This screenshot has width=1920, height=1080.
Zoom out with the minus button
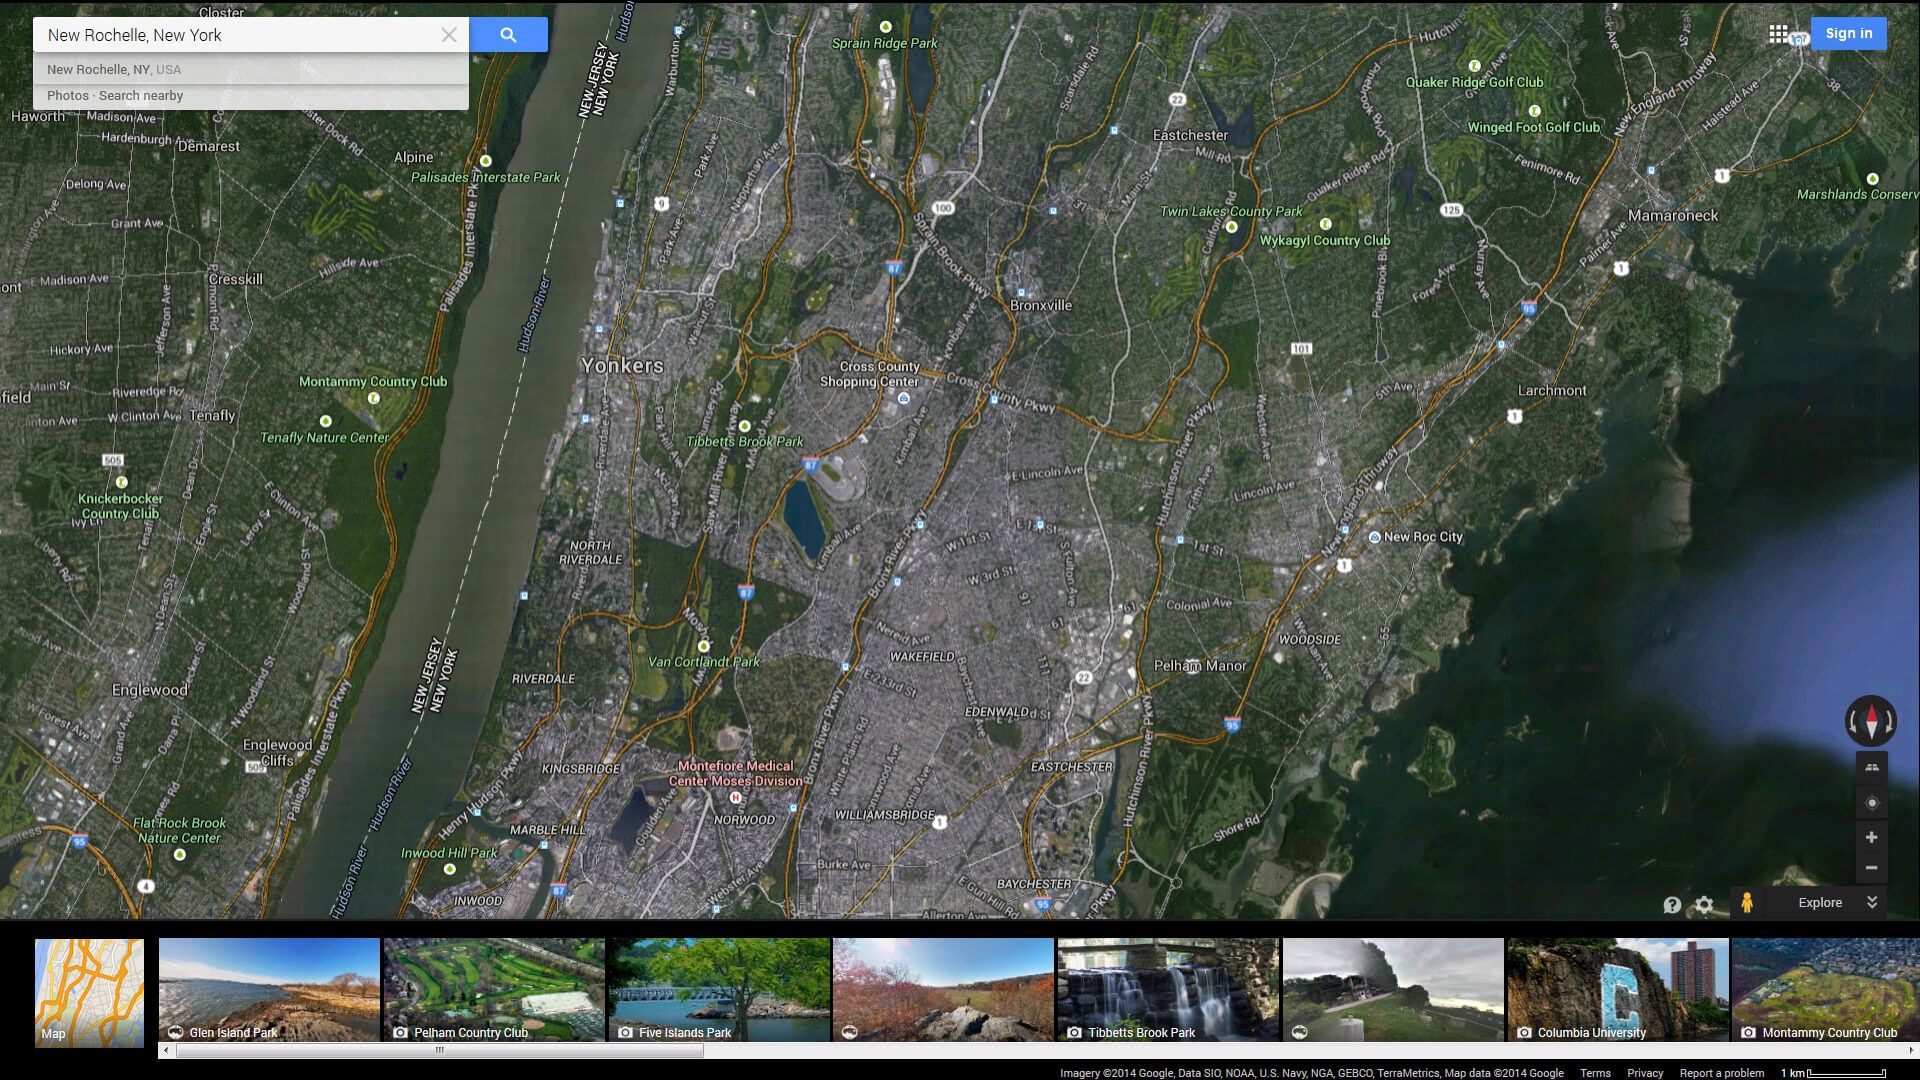(x=1872, y=868)
